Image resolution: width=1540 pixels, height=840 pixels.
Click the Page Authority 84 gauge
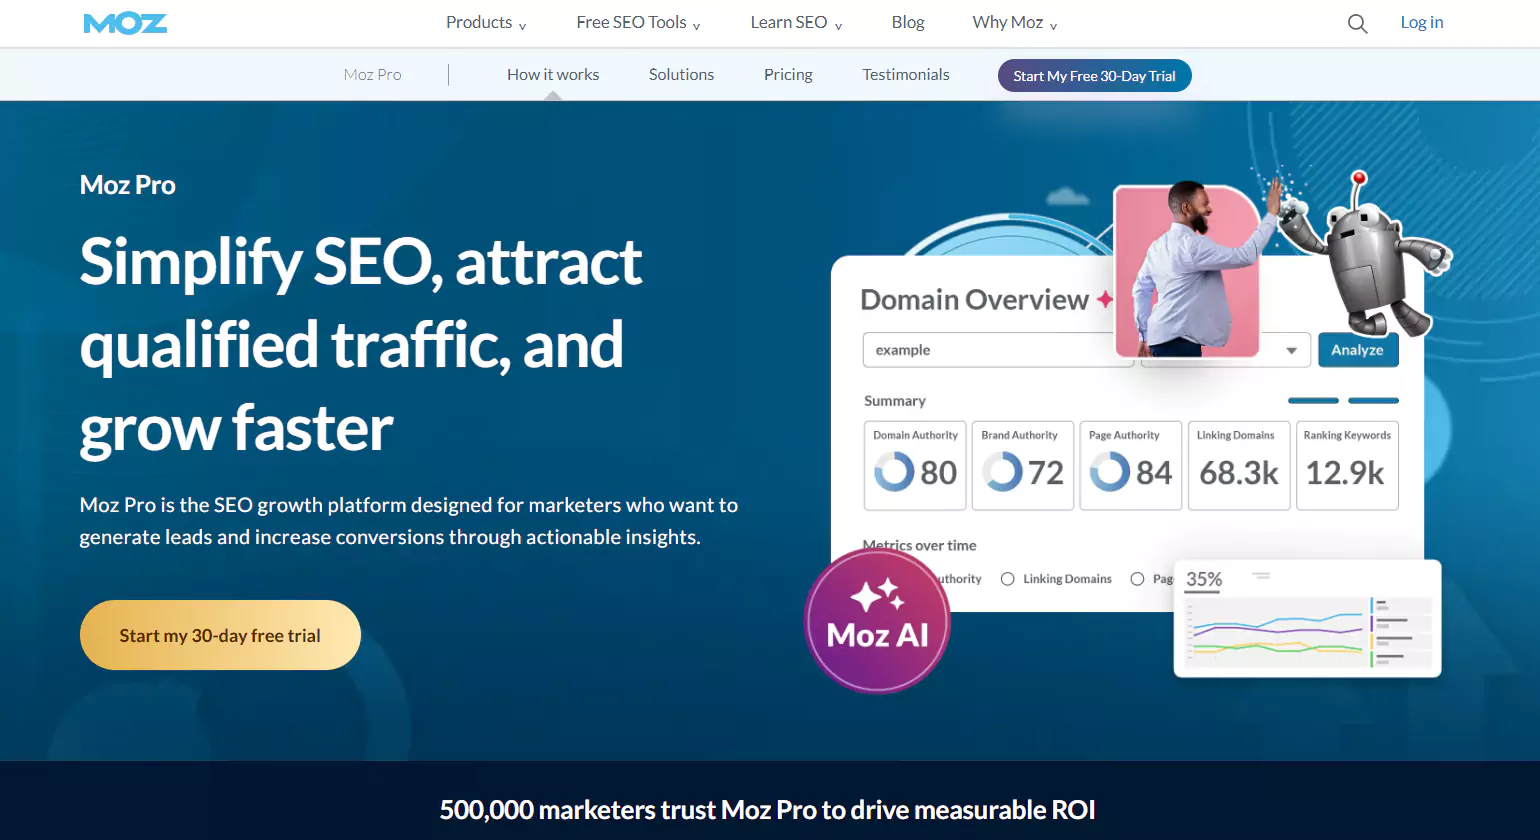click(x=1109, y=471)
